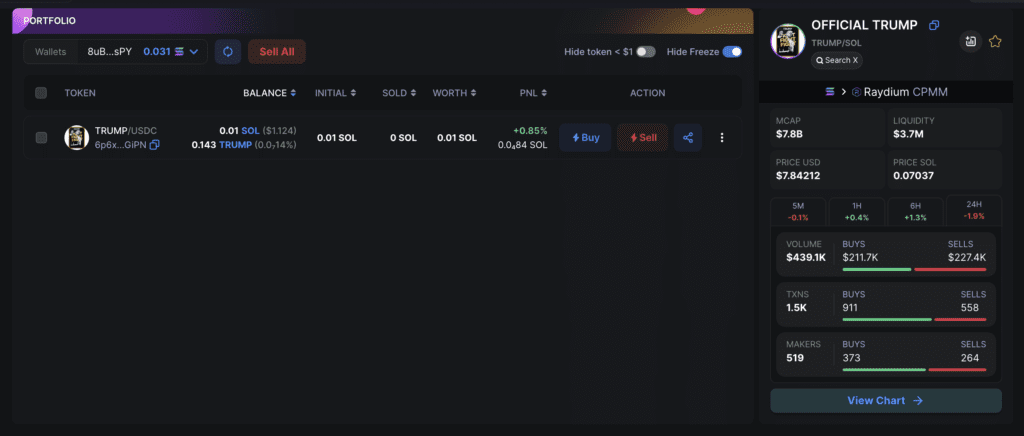Click the VOLUME $439.1K value
This screenshot has height=436, width=1024.
point(806,257)
